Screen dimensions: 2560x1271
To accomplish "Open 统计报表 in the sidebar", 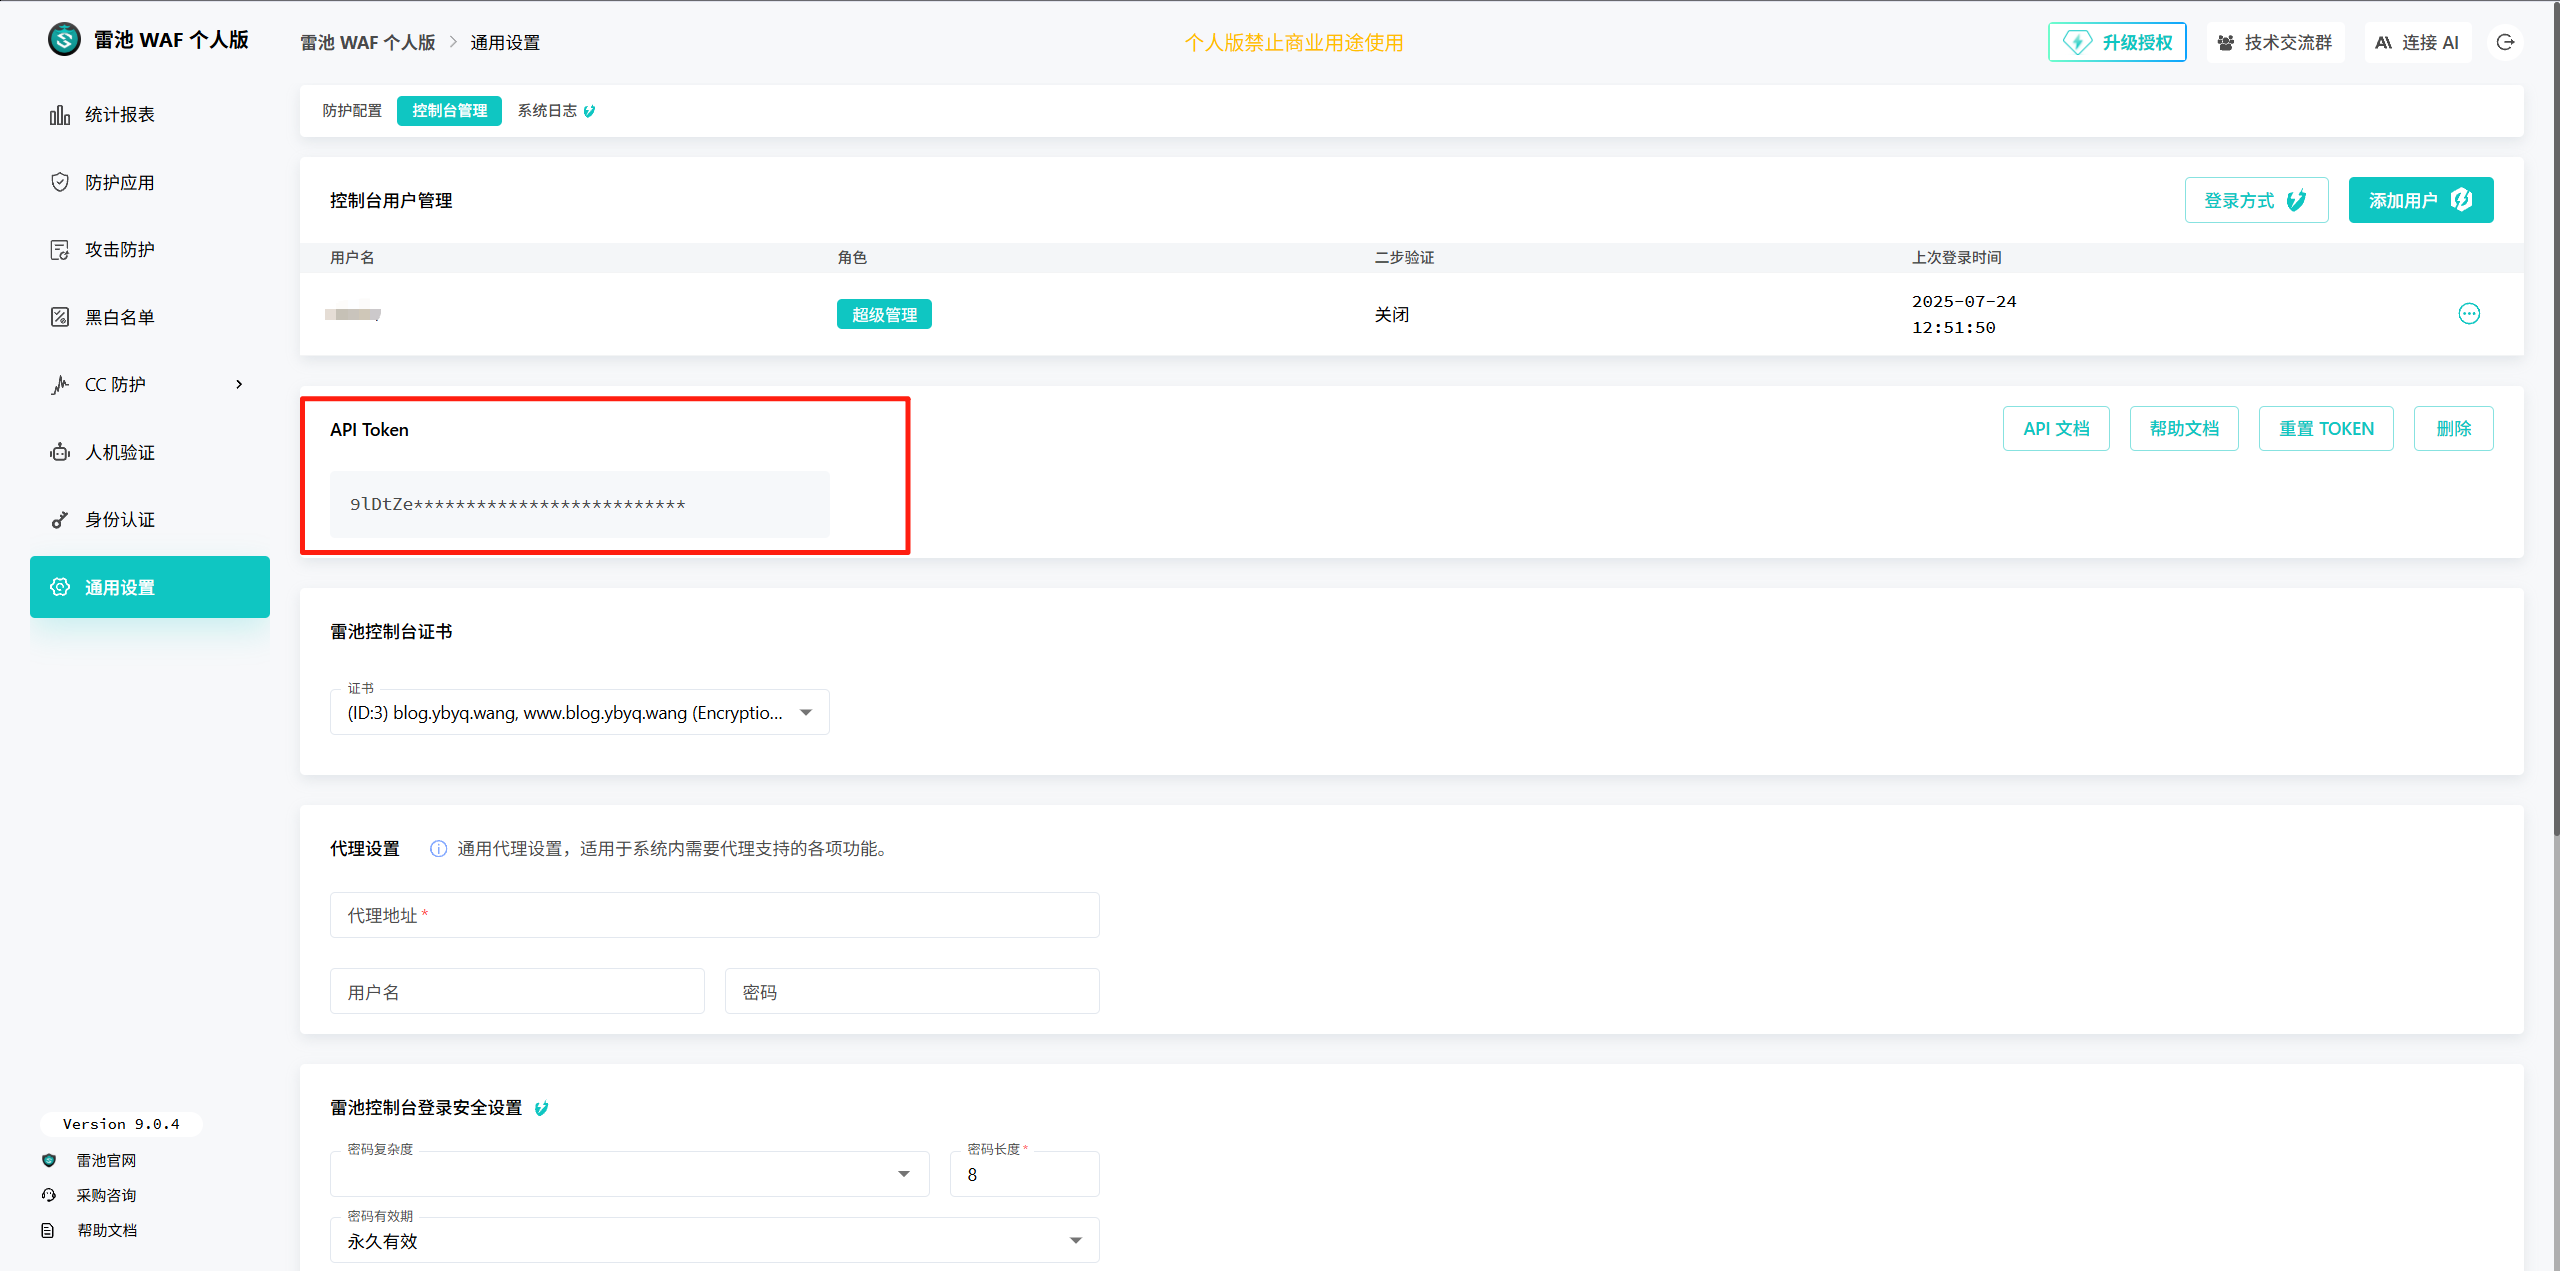I will coord(150,115).
